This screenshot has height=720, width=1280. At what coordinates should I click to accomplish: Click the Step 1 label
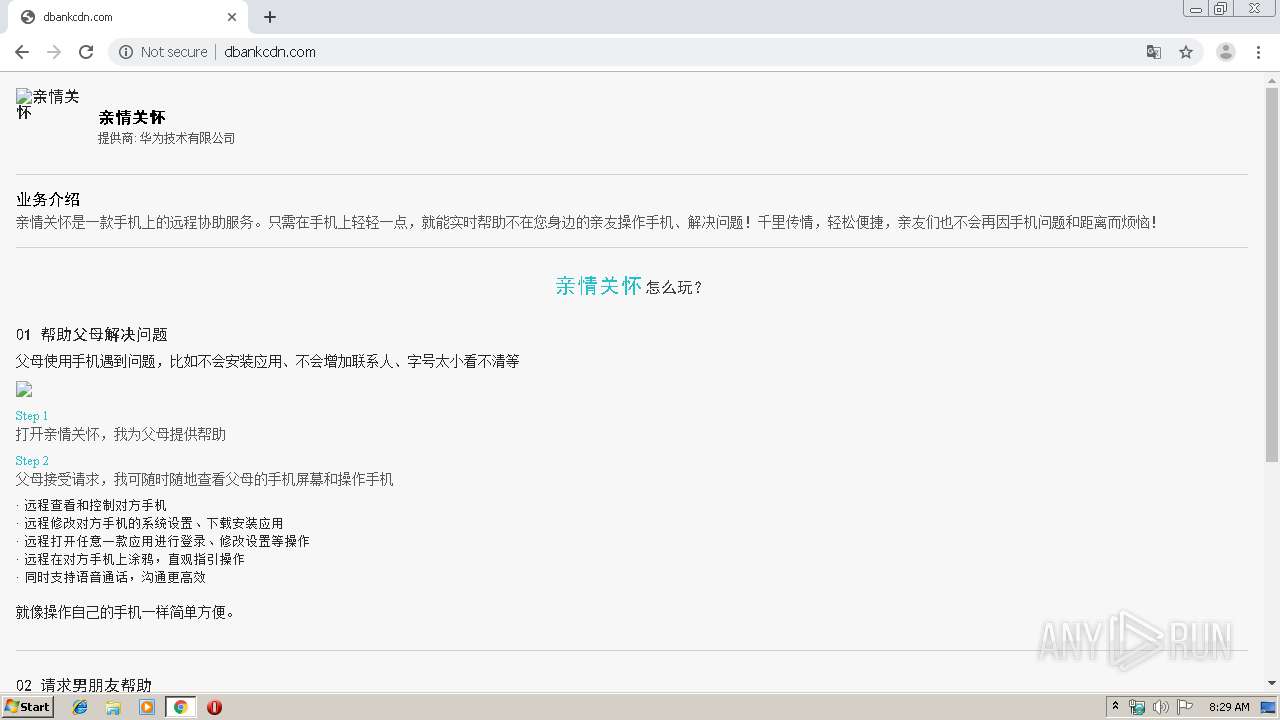click(x=32, y=415)
